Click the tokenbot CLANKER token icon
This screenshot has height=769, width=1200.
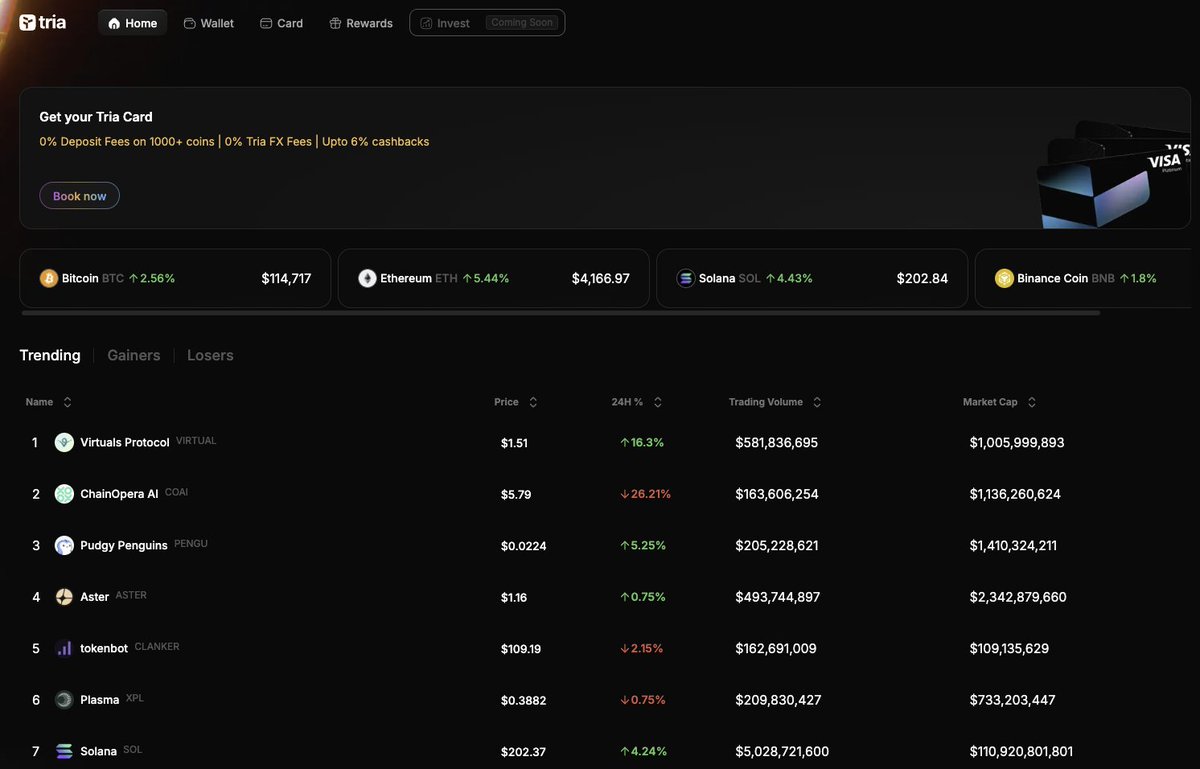click(x=64, y=648)
